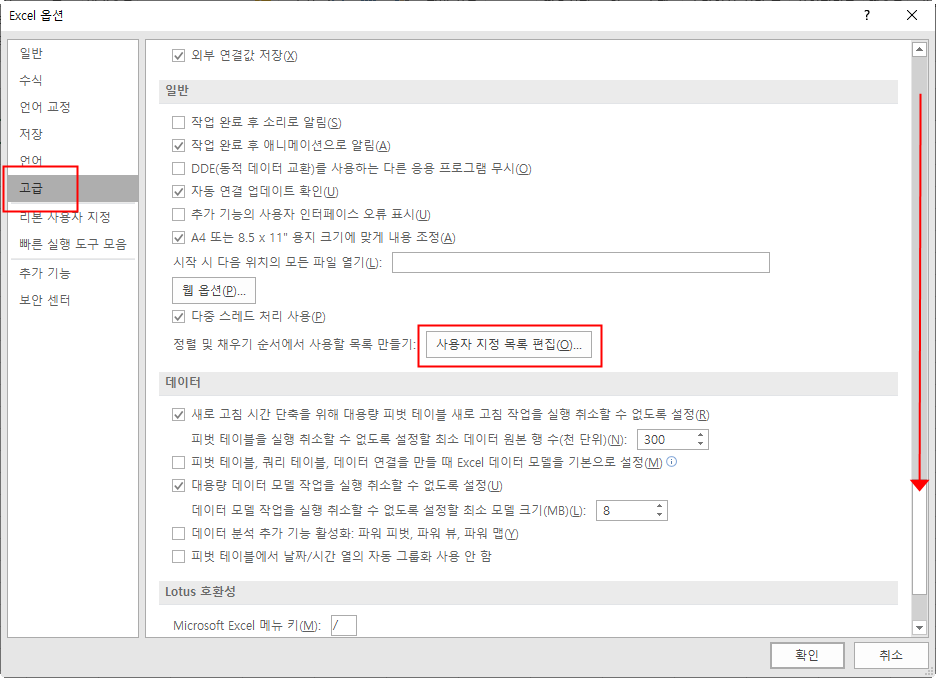Toggle 새로 고침 시간 단축 피벗 테이블 checkbox
The width and height of the screenshot is (936, 678).
point(178,414)
